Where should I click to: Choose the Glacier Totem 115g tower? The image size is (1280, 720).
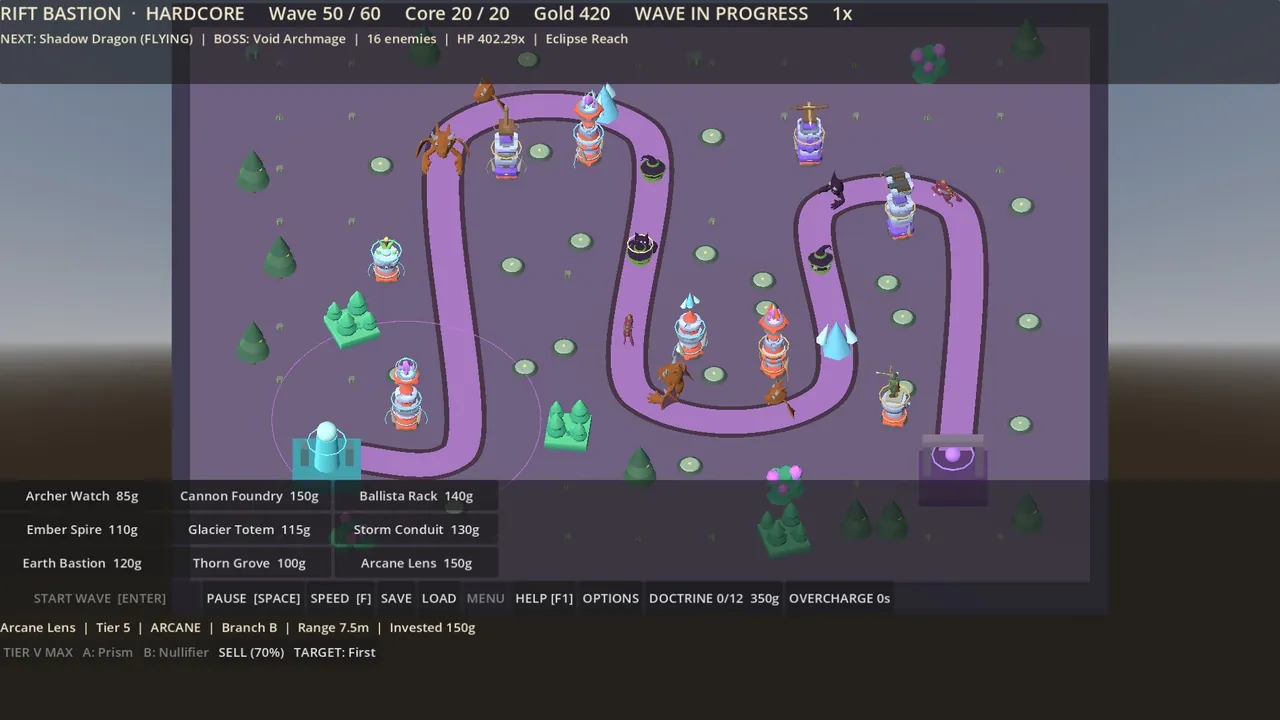click(249, 530)
